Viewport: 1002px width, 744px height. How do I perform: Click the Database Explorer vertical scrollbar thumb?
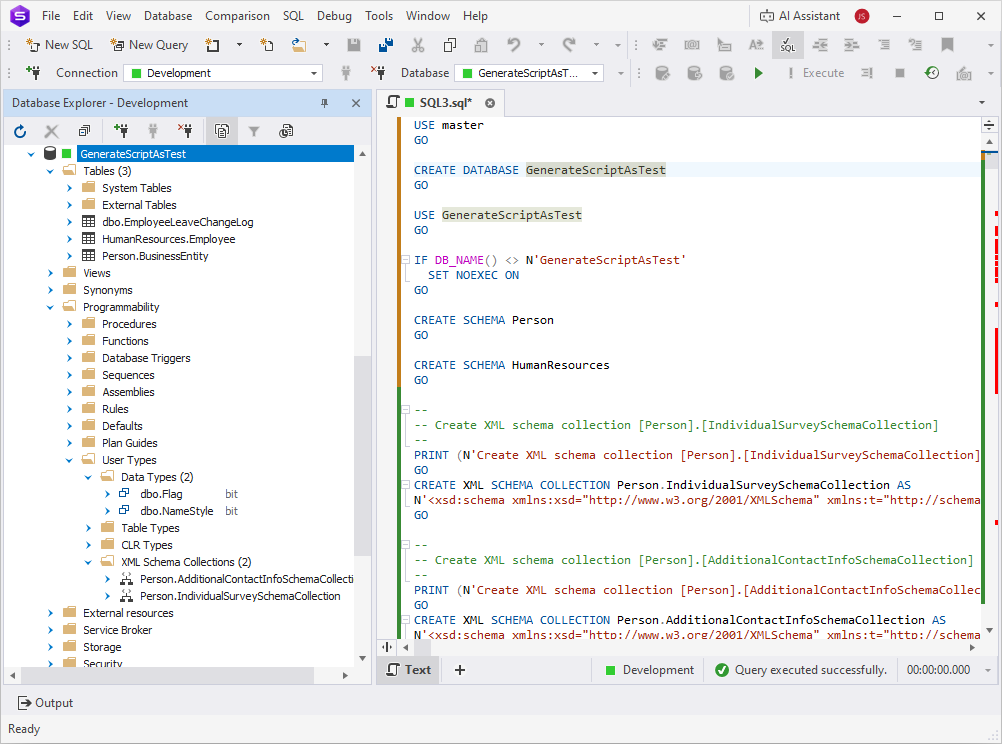(362, 455)
